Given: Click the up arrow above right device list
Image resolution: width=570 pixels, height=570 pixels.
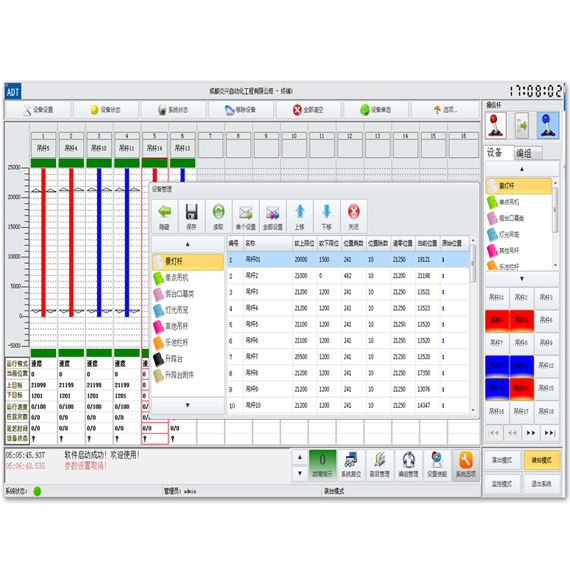Looking at the screenshot, I should [x=522, y=169].
